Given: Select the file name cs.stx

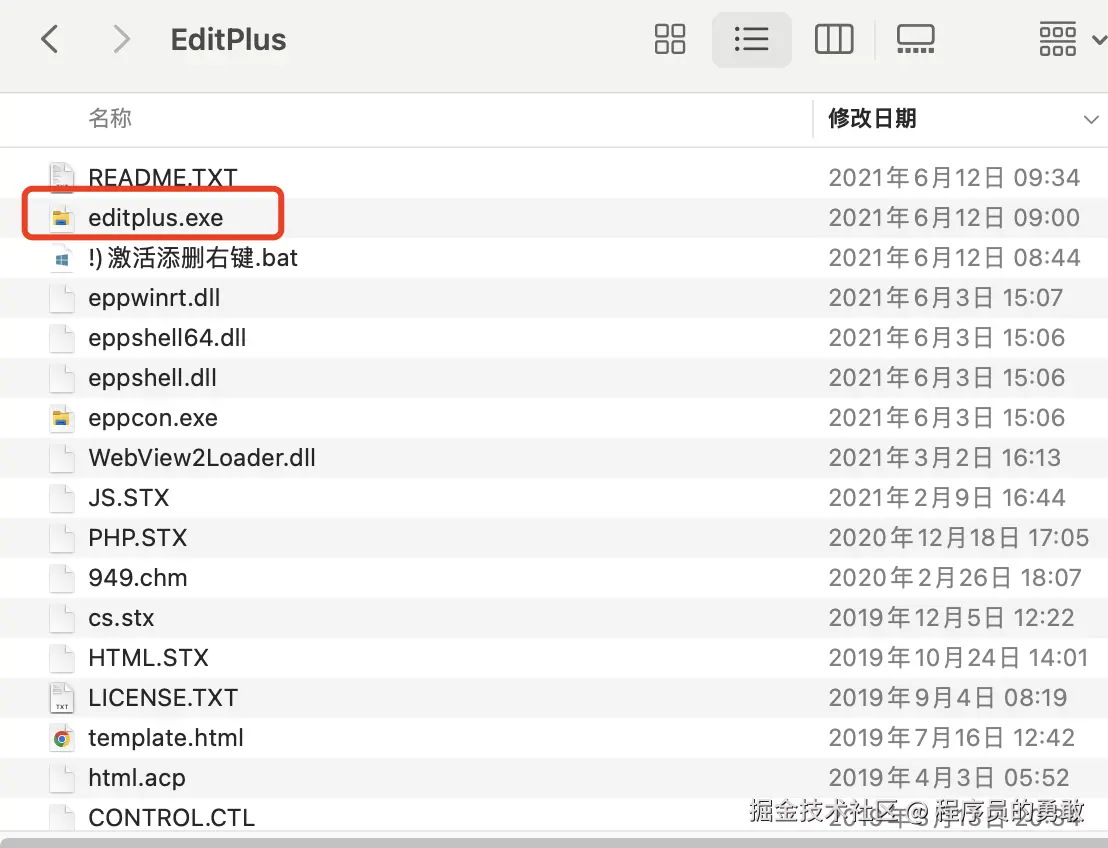Looking at the screenshot, I should pos(121,618).
